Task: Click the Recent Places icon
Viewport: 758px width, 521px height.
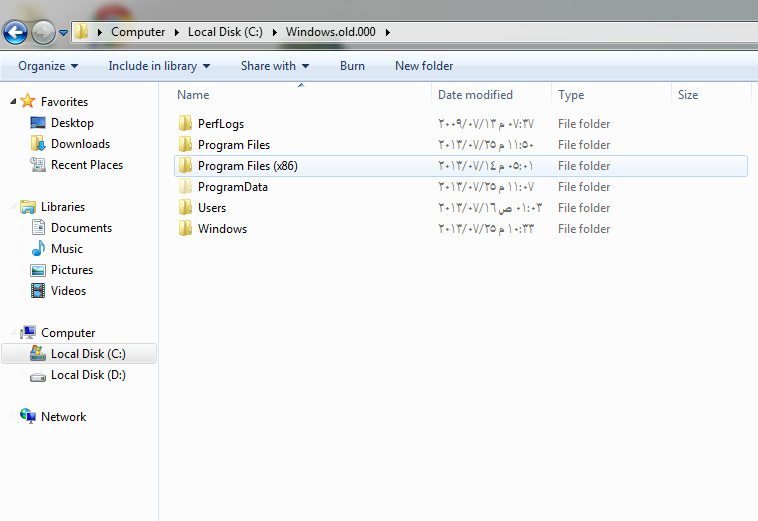Action: click(x=38, y=164)
